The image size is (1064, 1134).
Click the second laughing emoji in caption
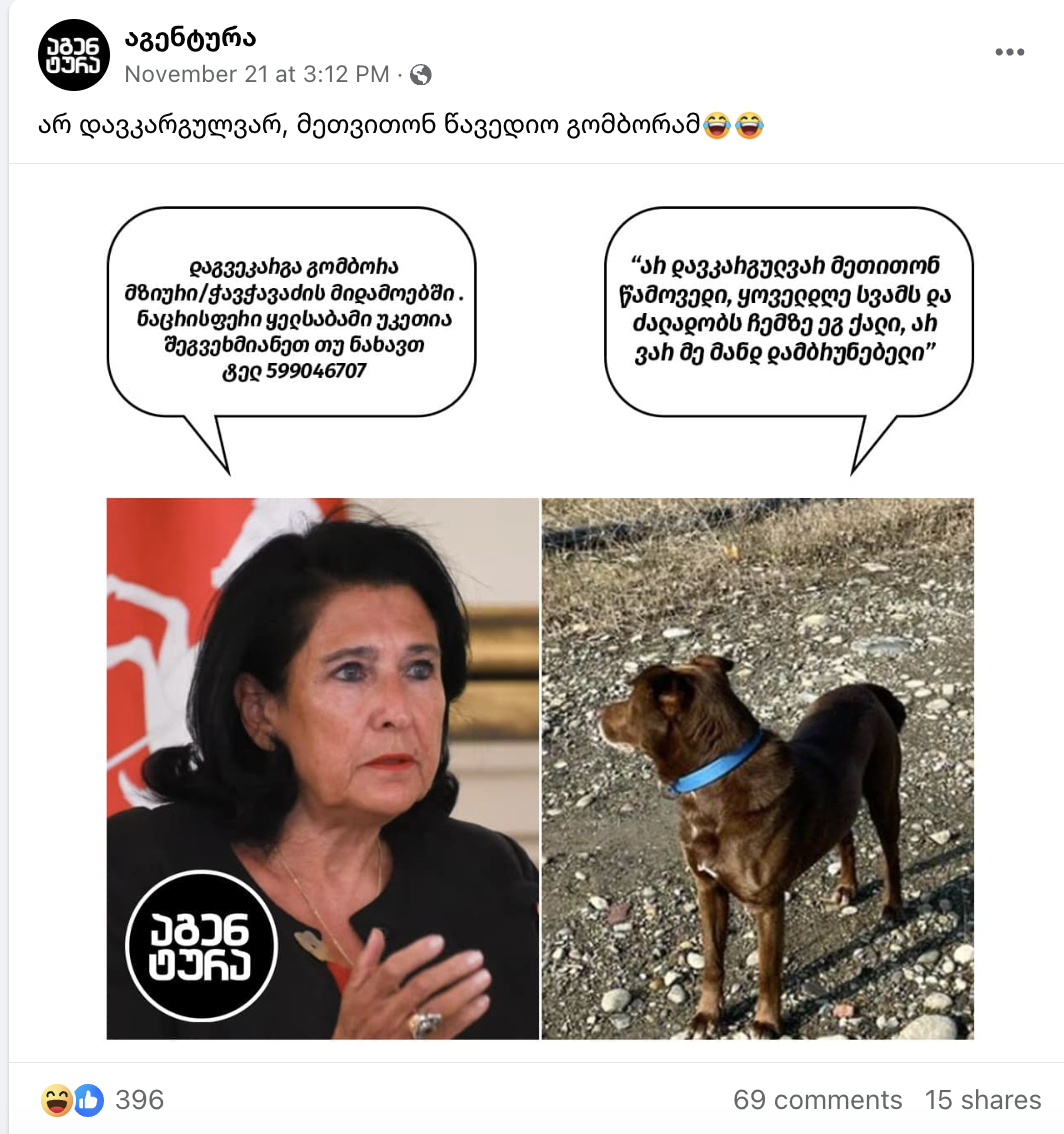click(749, 125)
